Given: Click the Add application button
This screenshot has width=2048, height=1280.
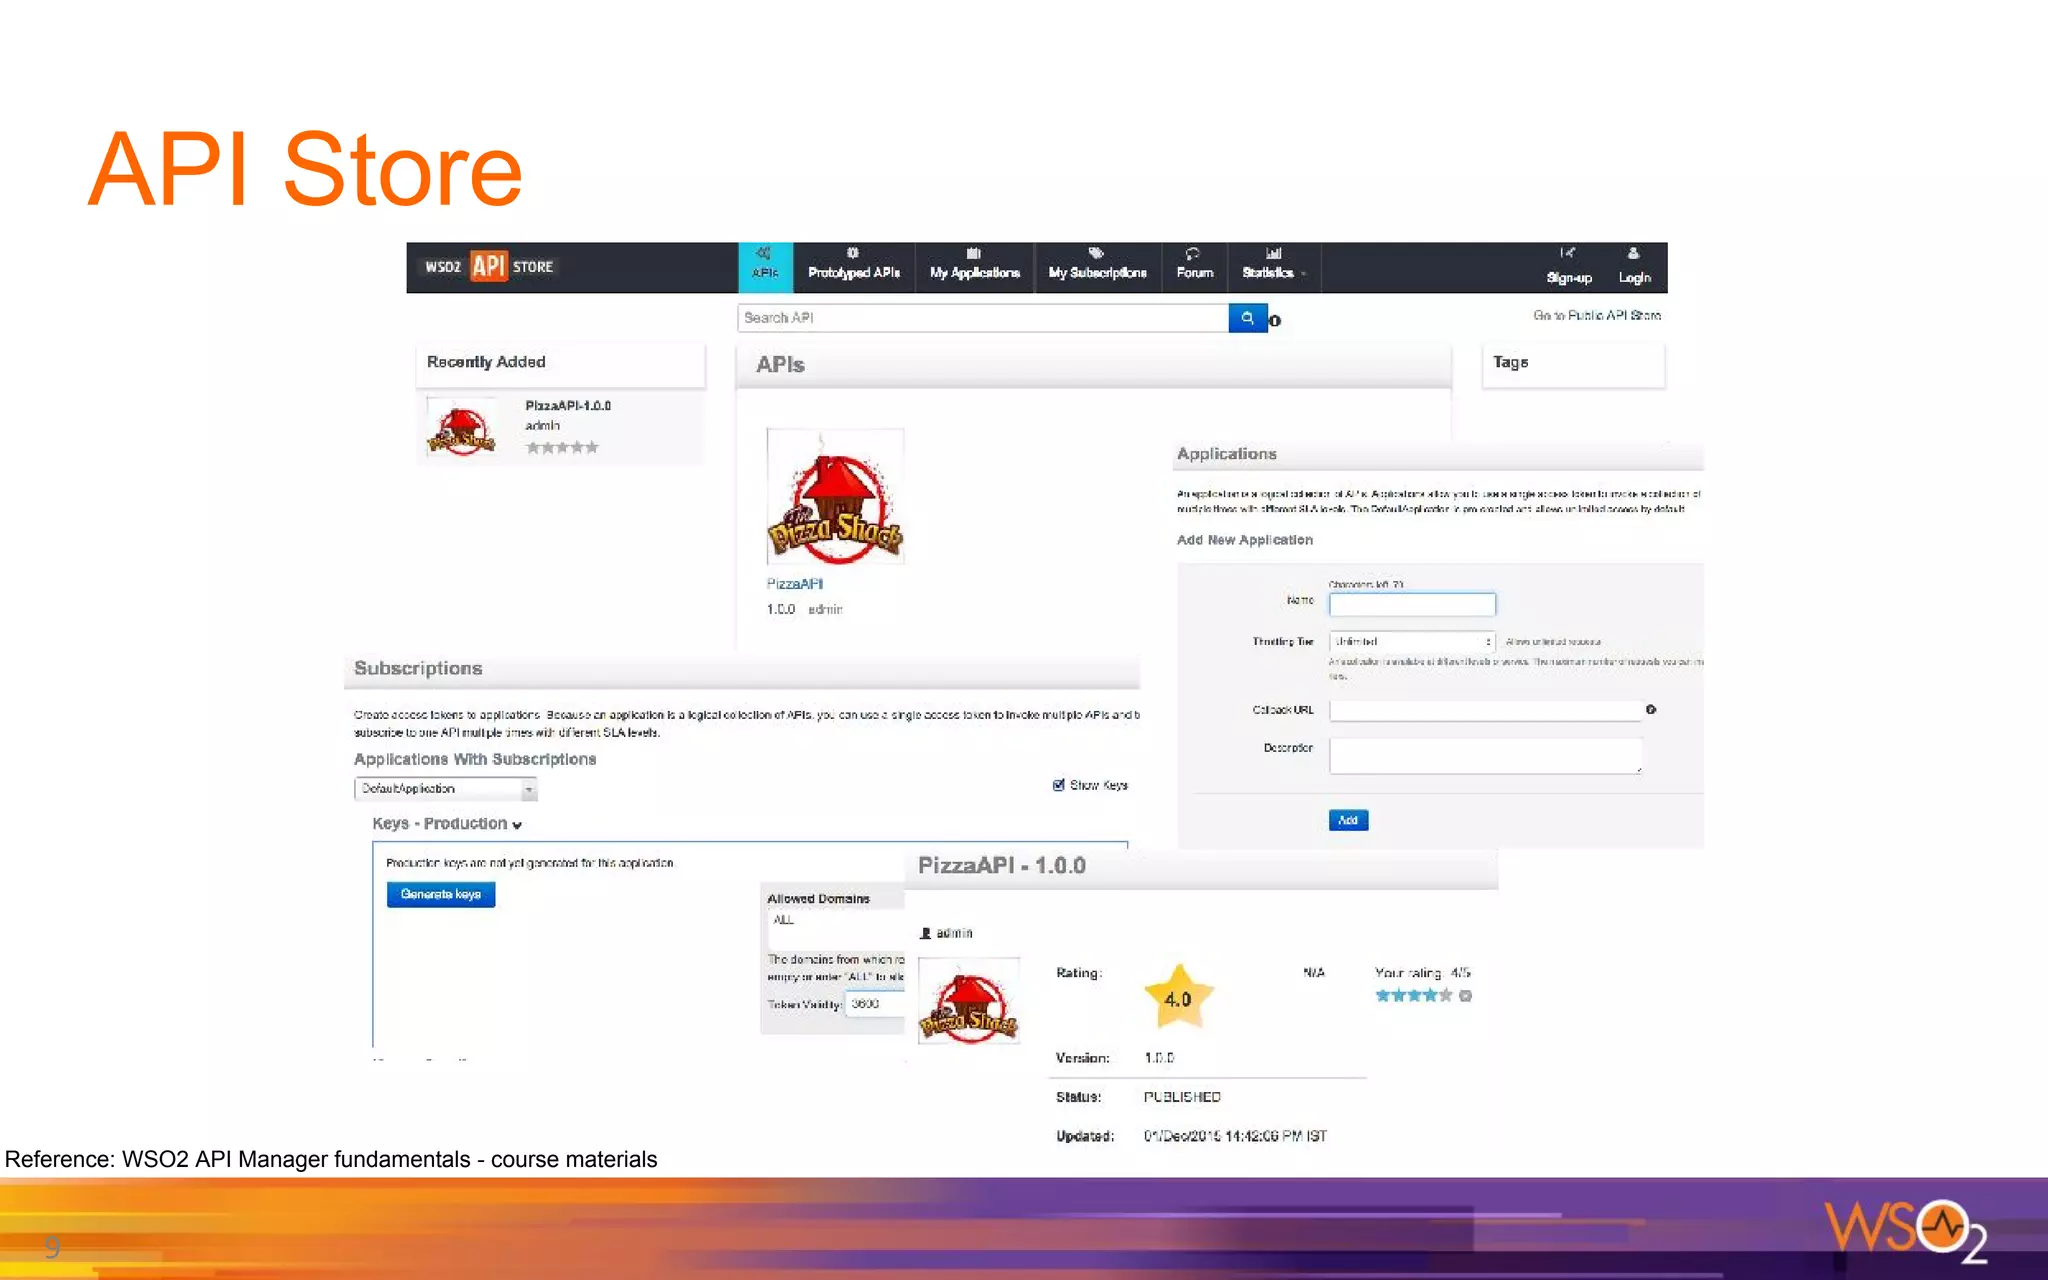Looking at the screenshot, I should 1347,820.
